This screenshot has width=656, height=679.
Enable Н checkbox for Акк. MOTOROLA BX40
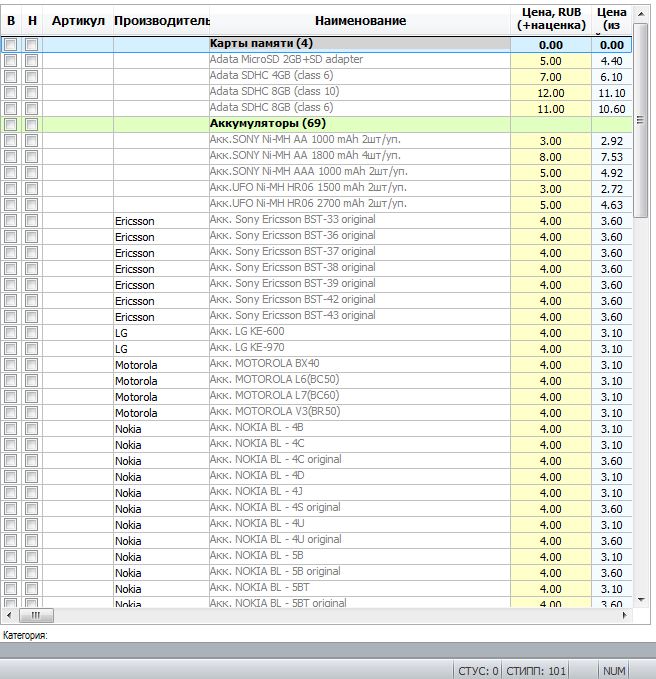point(32,365)
